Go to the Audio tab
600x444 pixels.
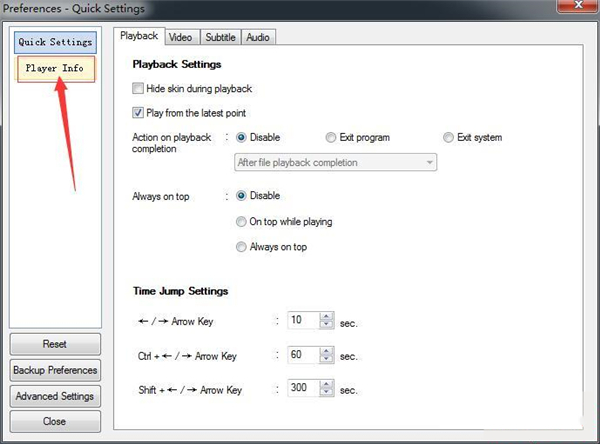pyautogui.click(x=257, y=37)
